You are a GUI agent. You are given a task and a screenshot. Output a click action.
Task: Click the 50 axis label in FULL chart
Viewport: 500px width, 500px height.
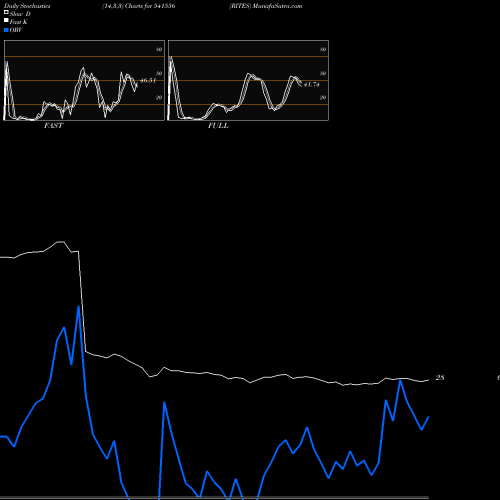click(x=323, y=73)
